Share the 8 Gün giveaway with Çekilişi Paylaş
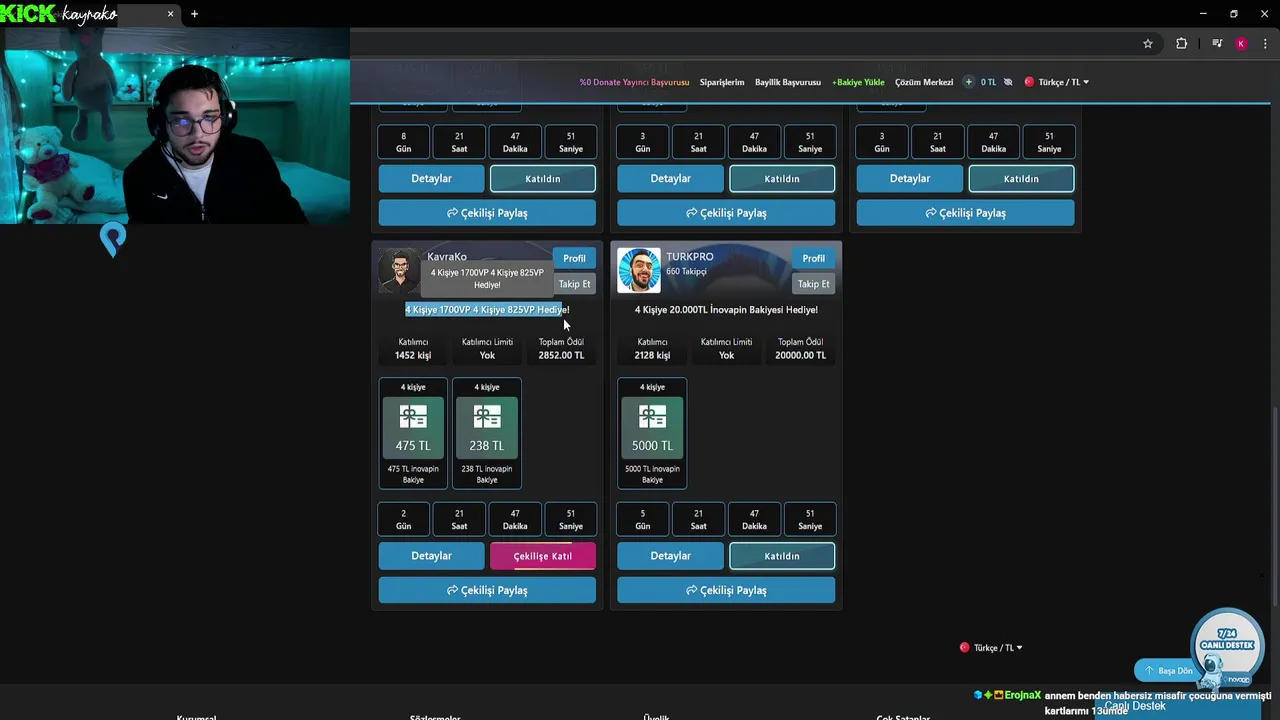This screenshot has height=720, width=1280. tap(487, 213)
